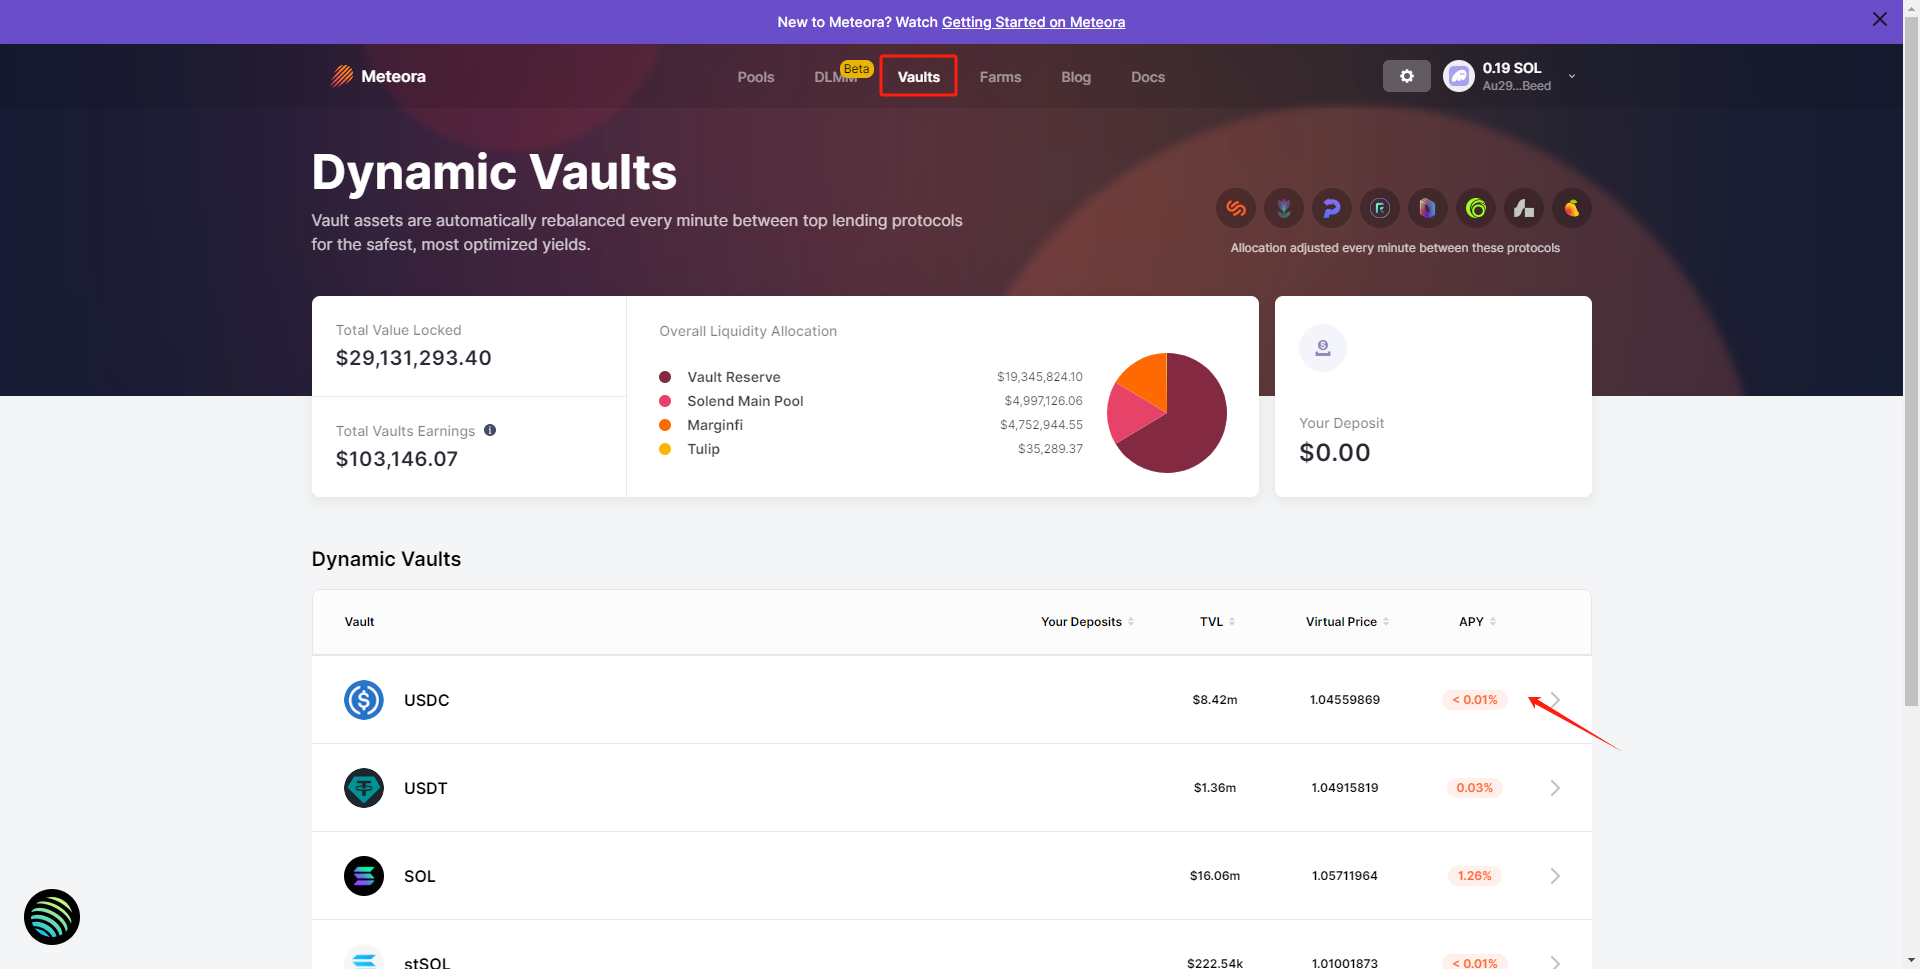
Task: Click the Vault column header
Action: pos(359,622)
